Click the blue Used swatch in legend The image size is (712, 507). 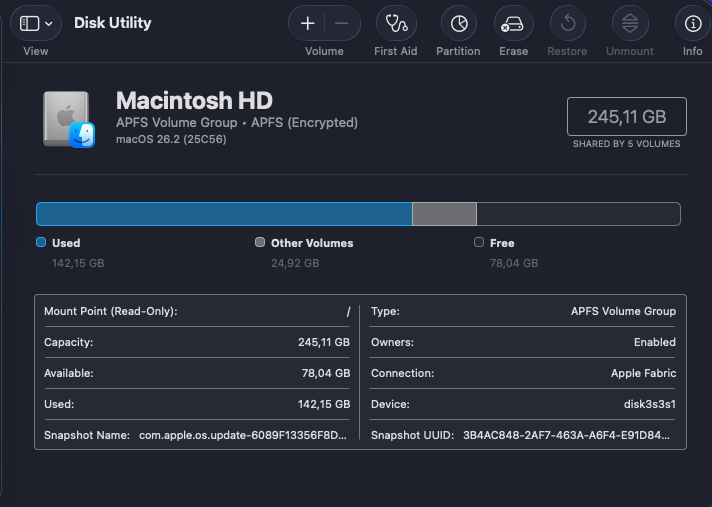tap(41, 242)
